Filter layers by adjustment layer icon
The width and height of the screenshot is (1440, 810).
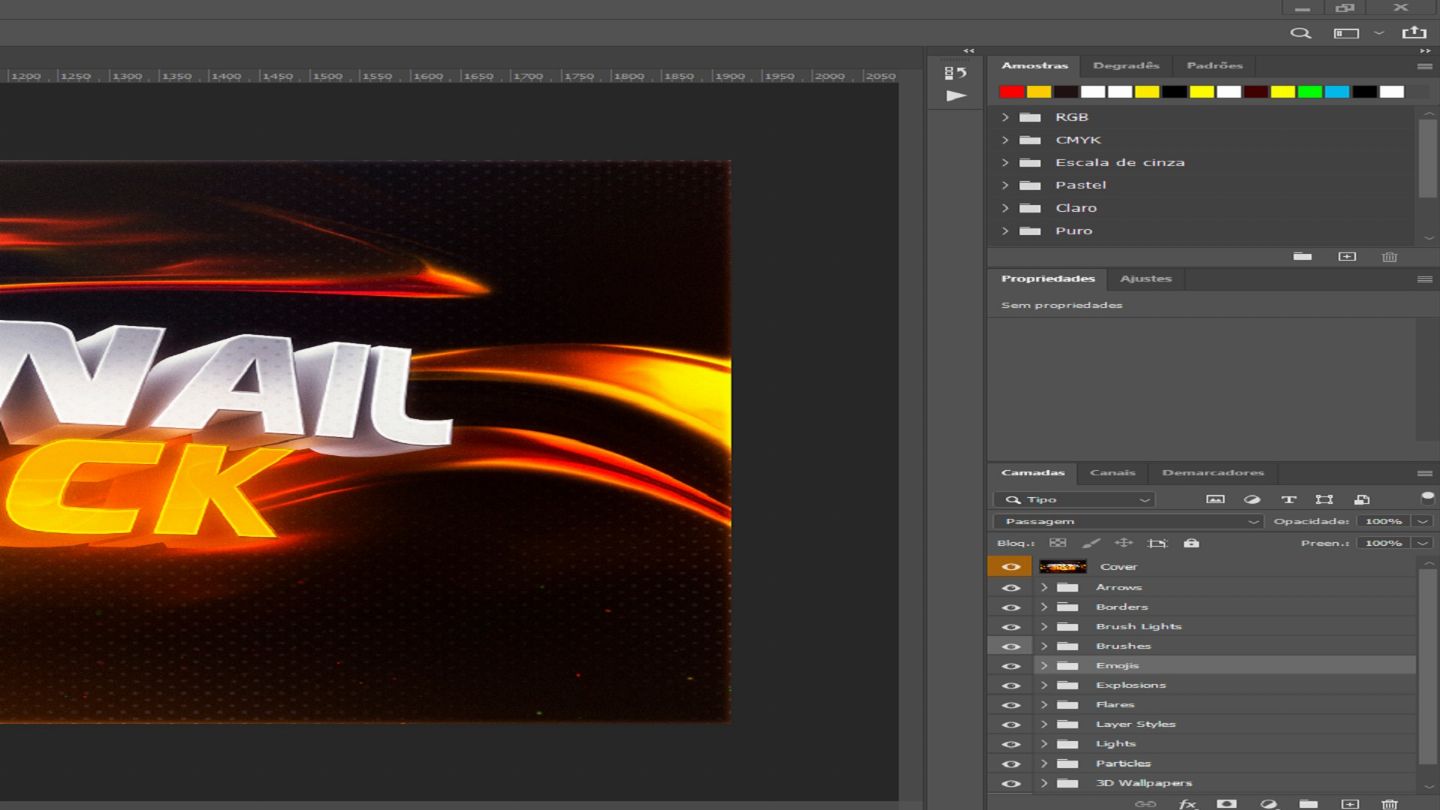point(1252,499)
